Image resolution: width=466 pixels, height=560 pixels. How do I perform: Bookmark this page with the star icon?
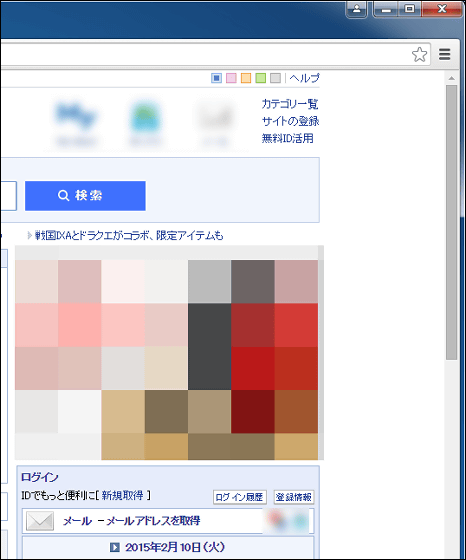(419, 55)
